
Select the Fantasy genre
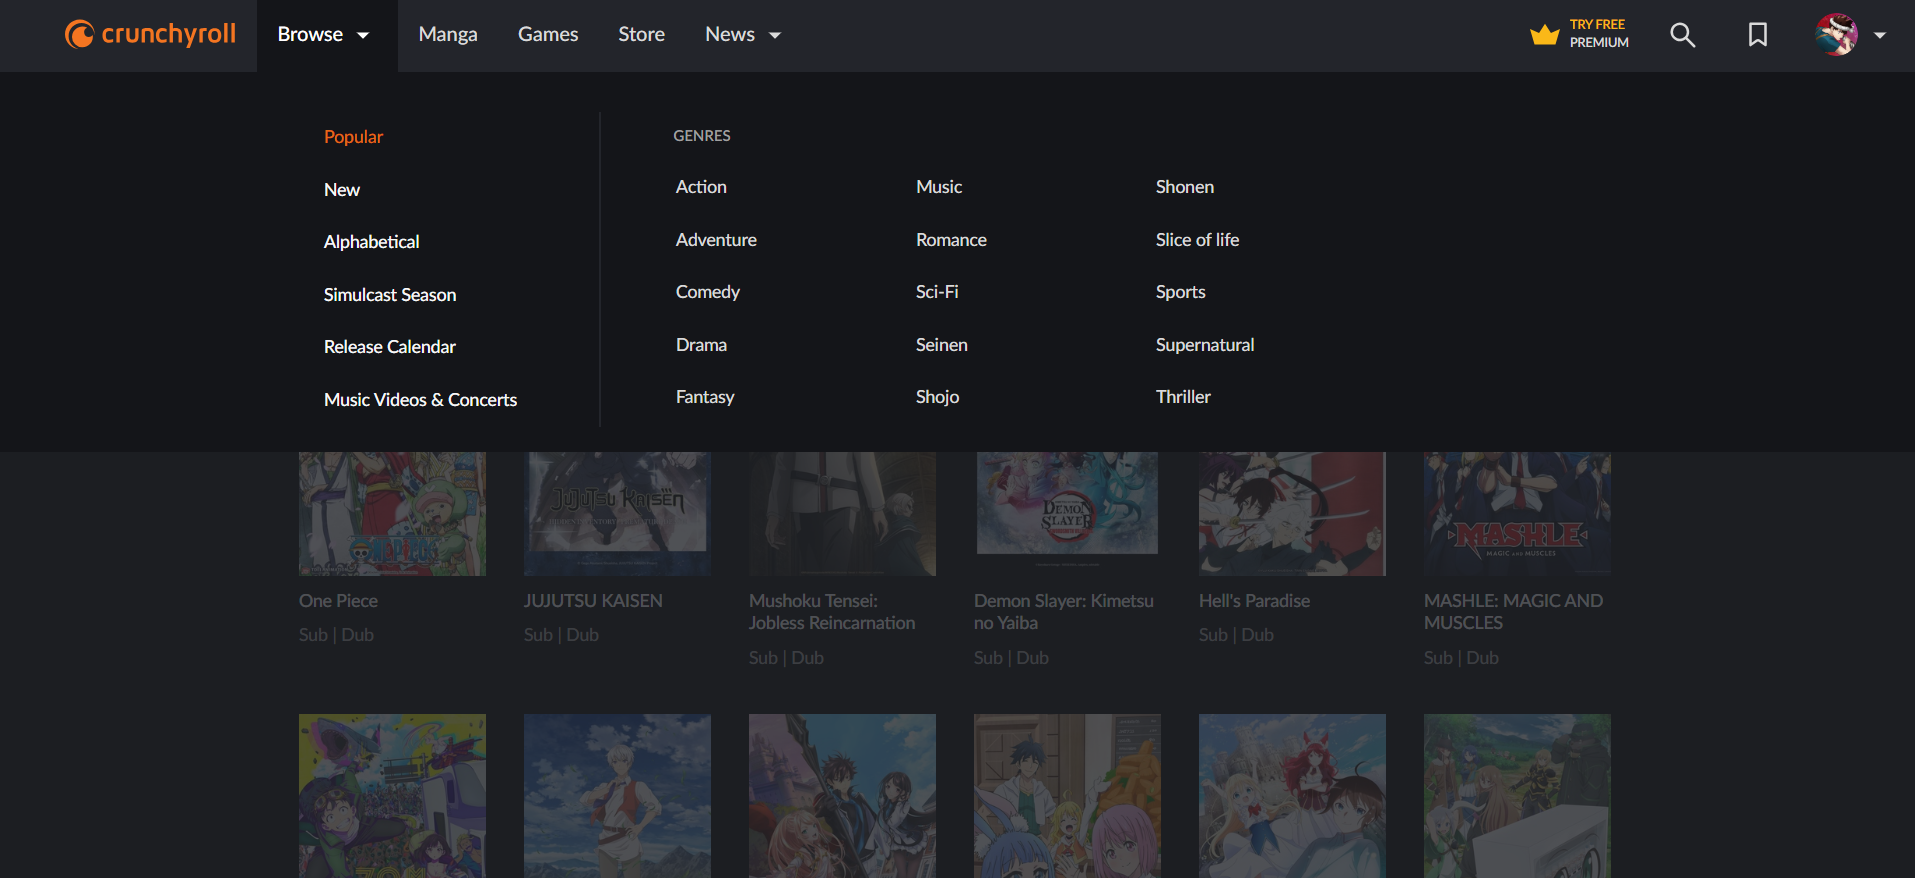(705, 397)
